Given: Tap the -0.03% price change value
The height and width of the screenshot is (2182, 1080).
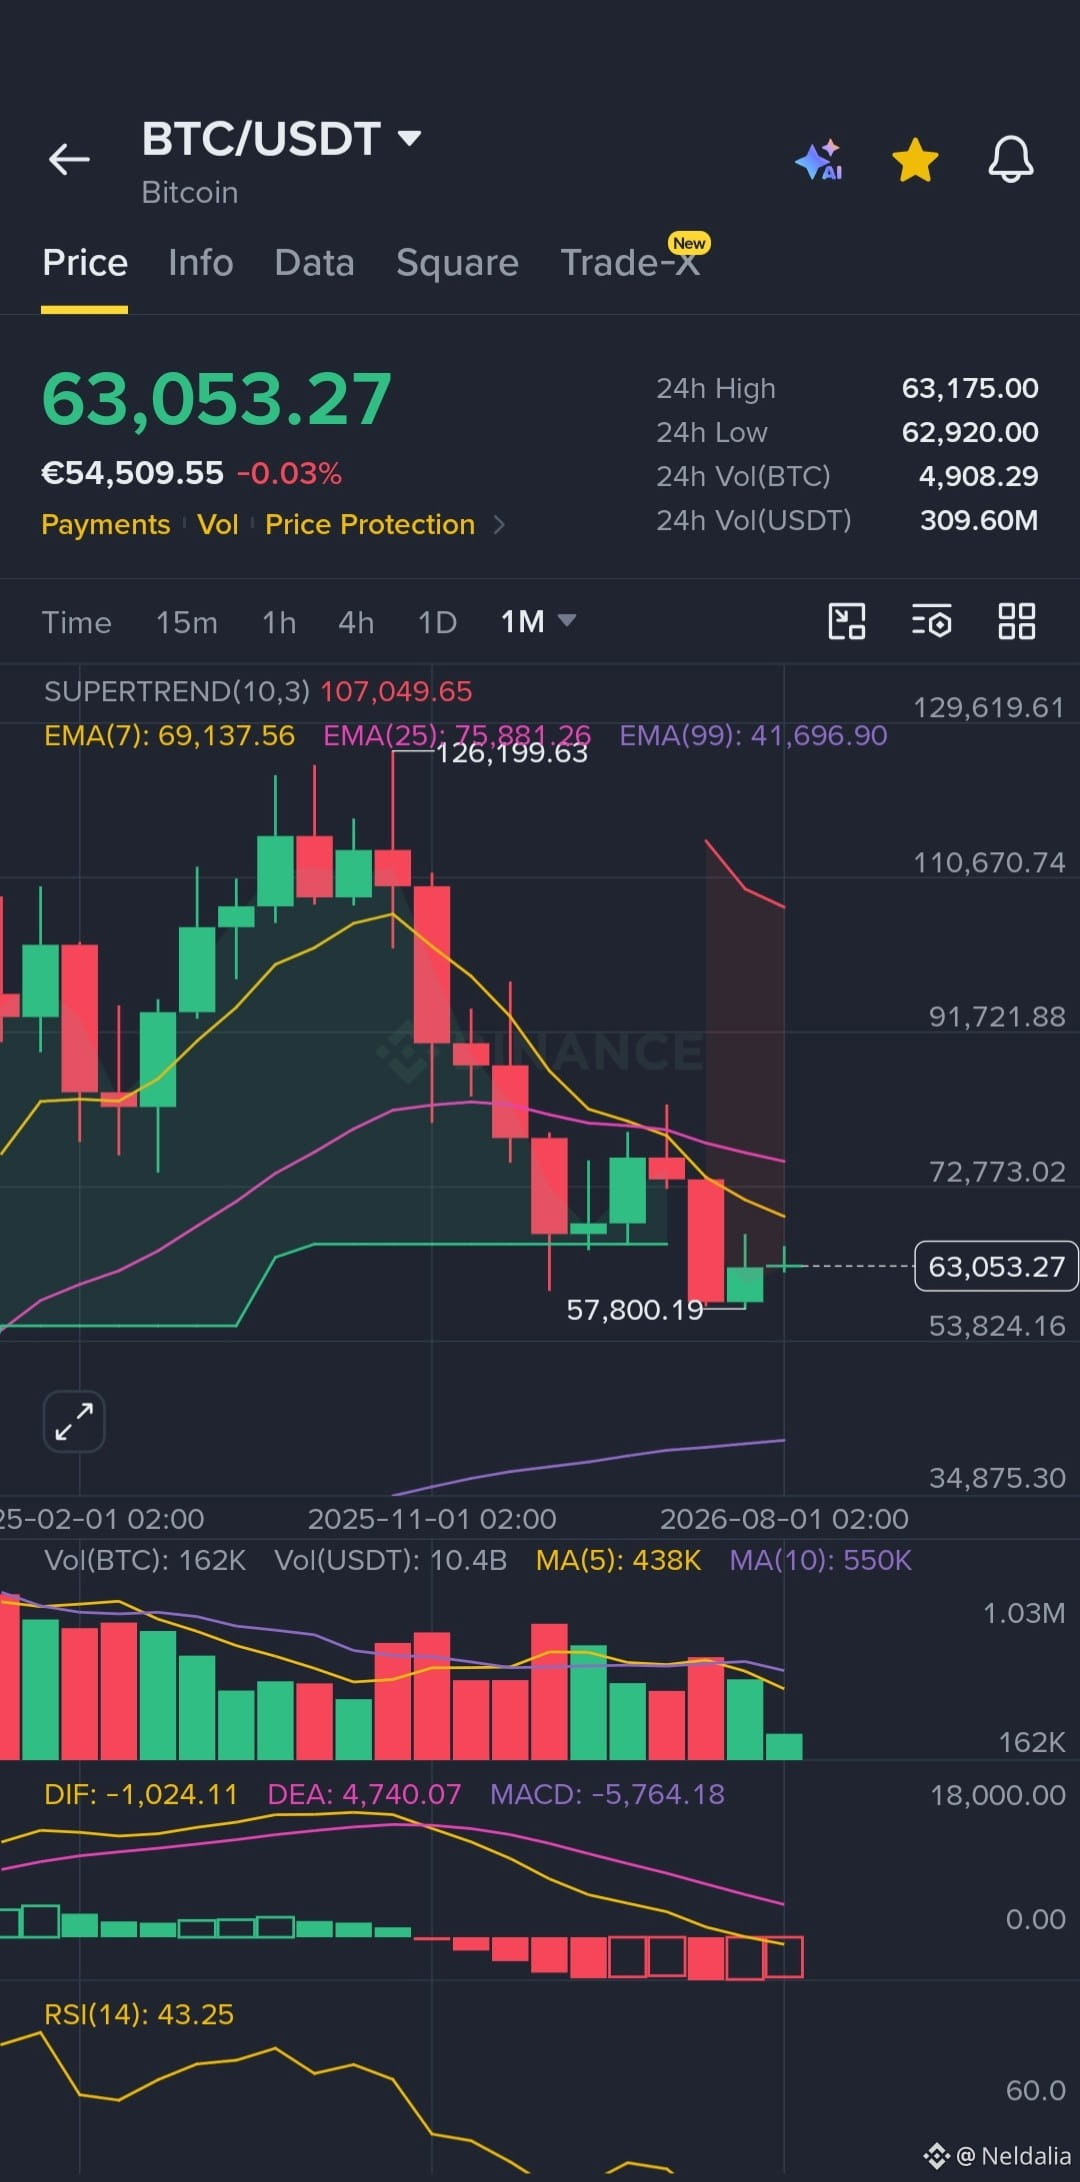Looking at the screenshot, I should [x=289, y=473].
